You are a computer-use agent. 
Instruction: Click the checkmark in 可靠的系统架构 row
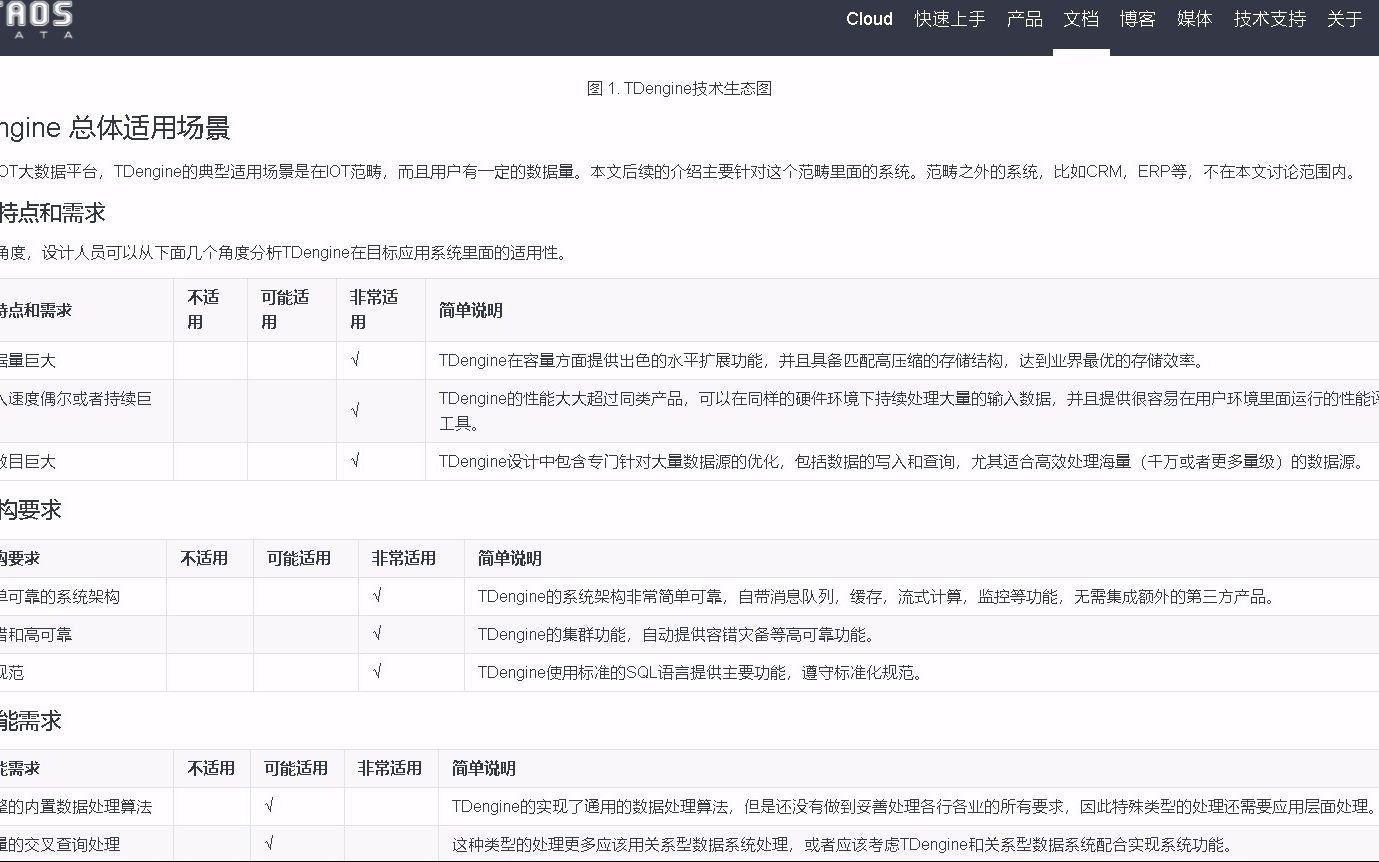(x=377, y=596)
